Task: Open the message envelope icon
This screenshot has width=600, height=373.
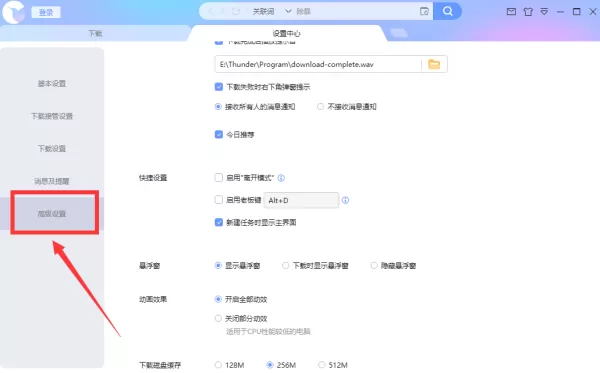Action: [x=511, y=11]
